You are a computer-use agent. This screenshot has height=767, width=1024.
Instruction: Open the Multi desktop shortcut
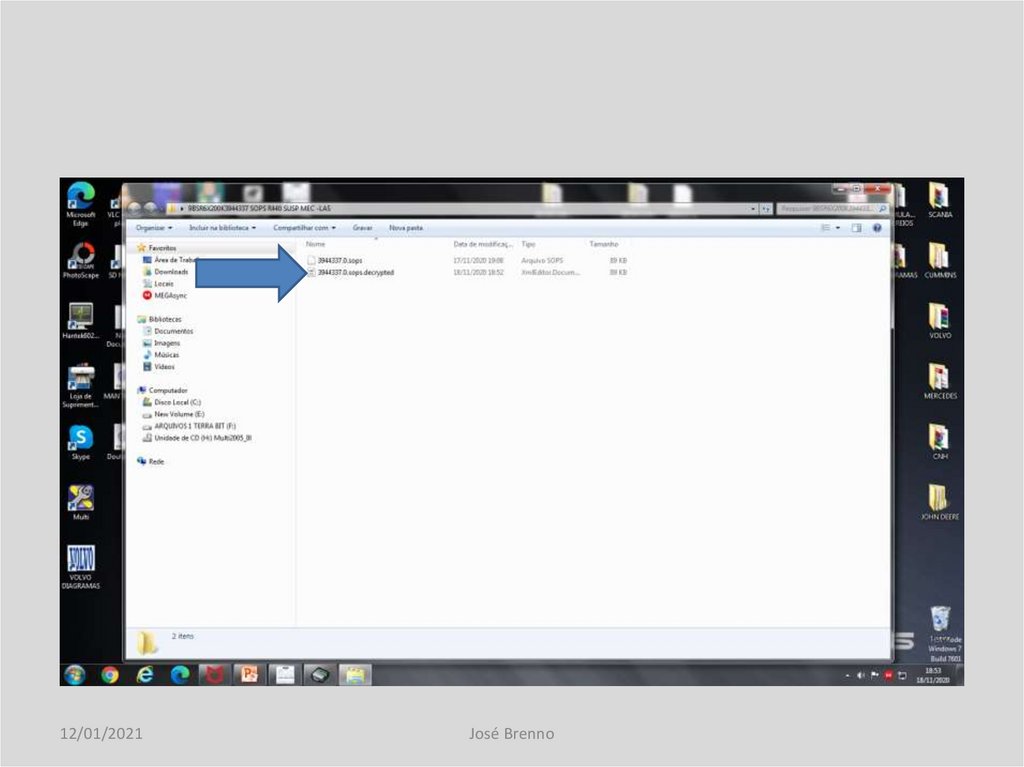pos(80,502)
